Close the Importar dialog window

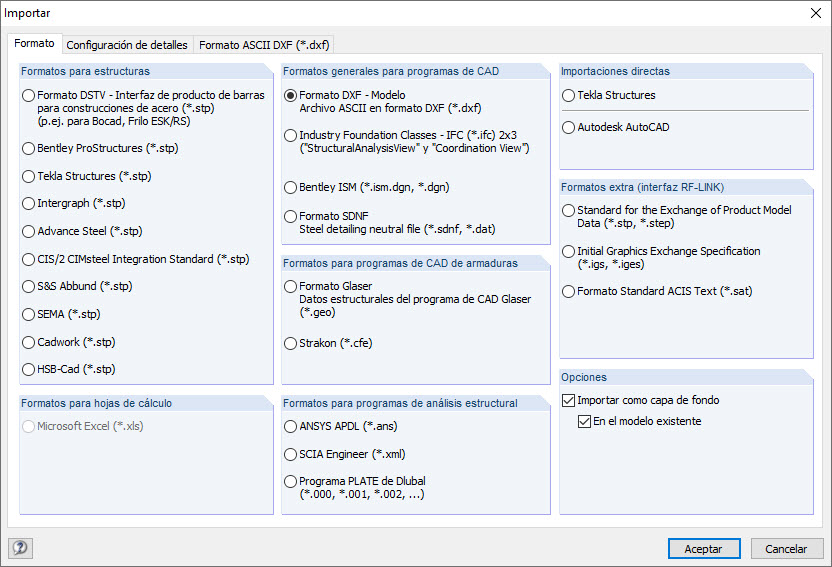point(814,13)
